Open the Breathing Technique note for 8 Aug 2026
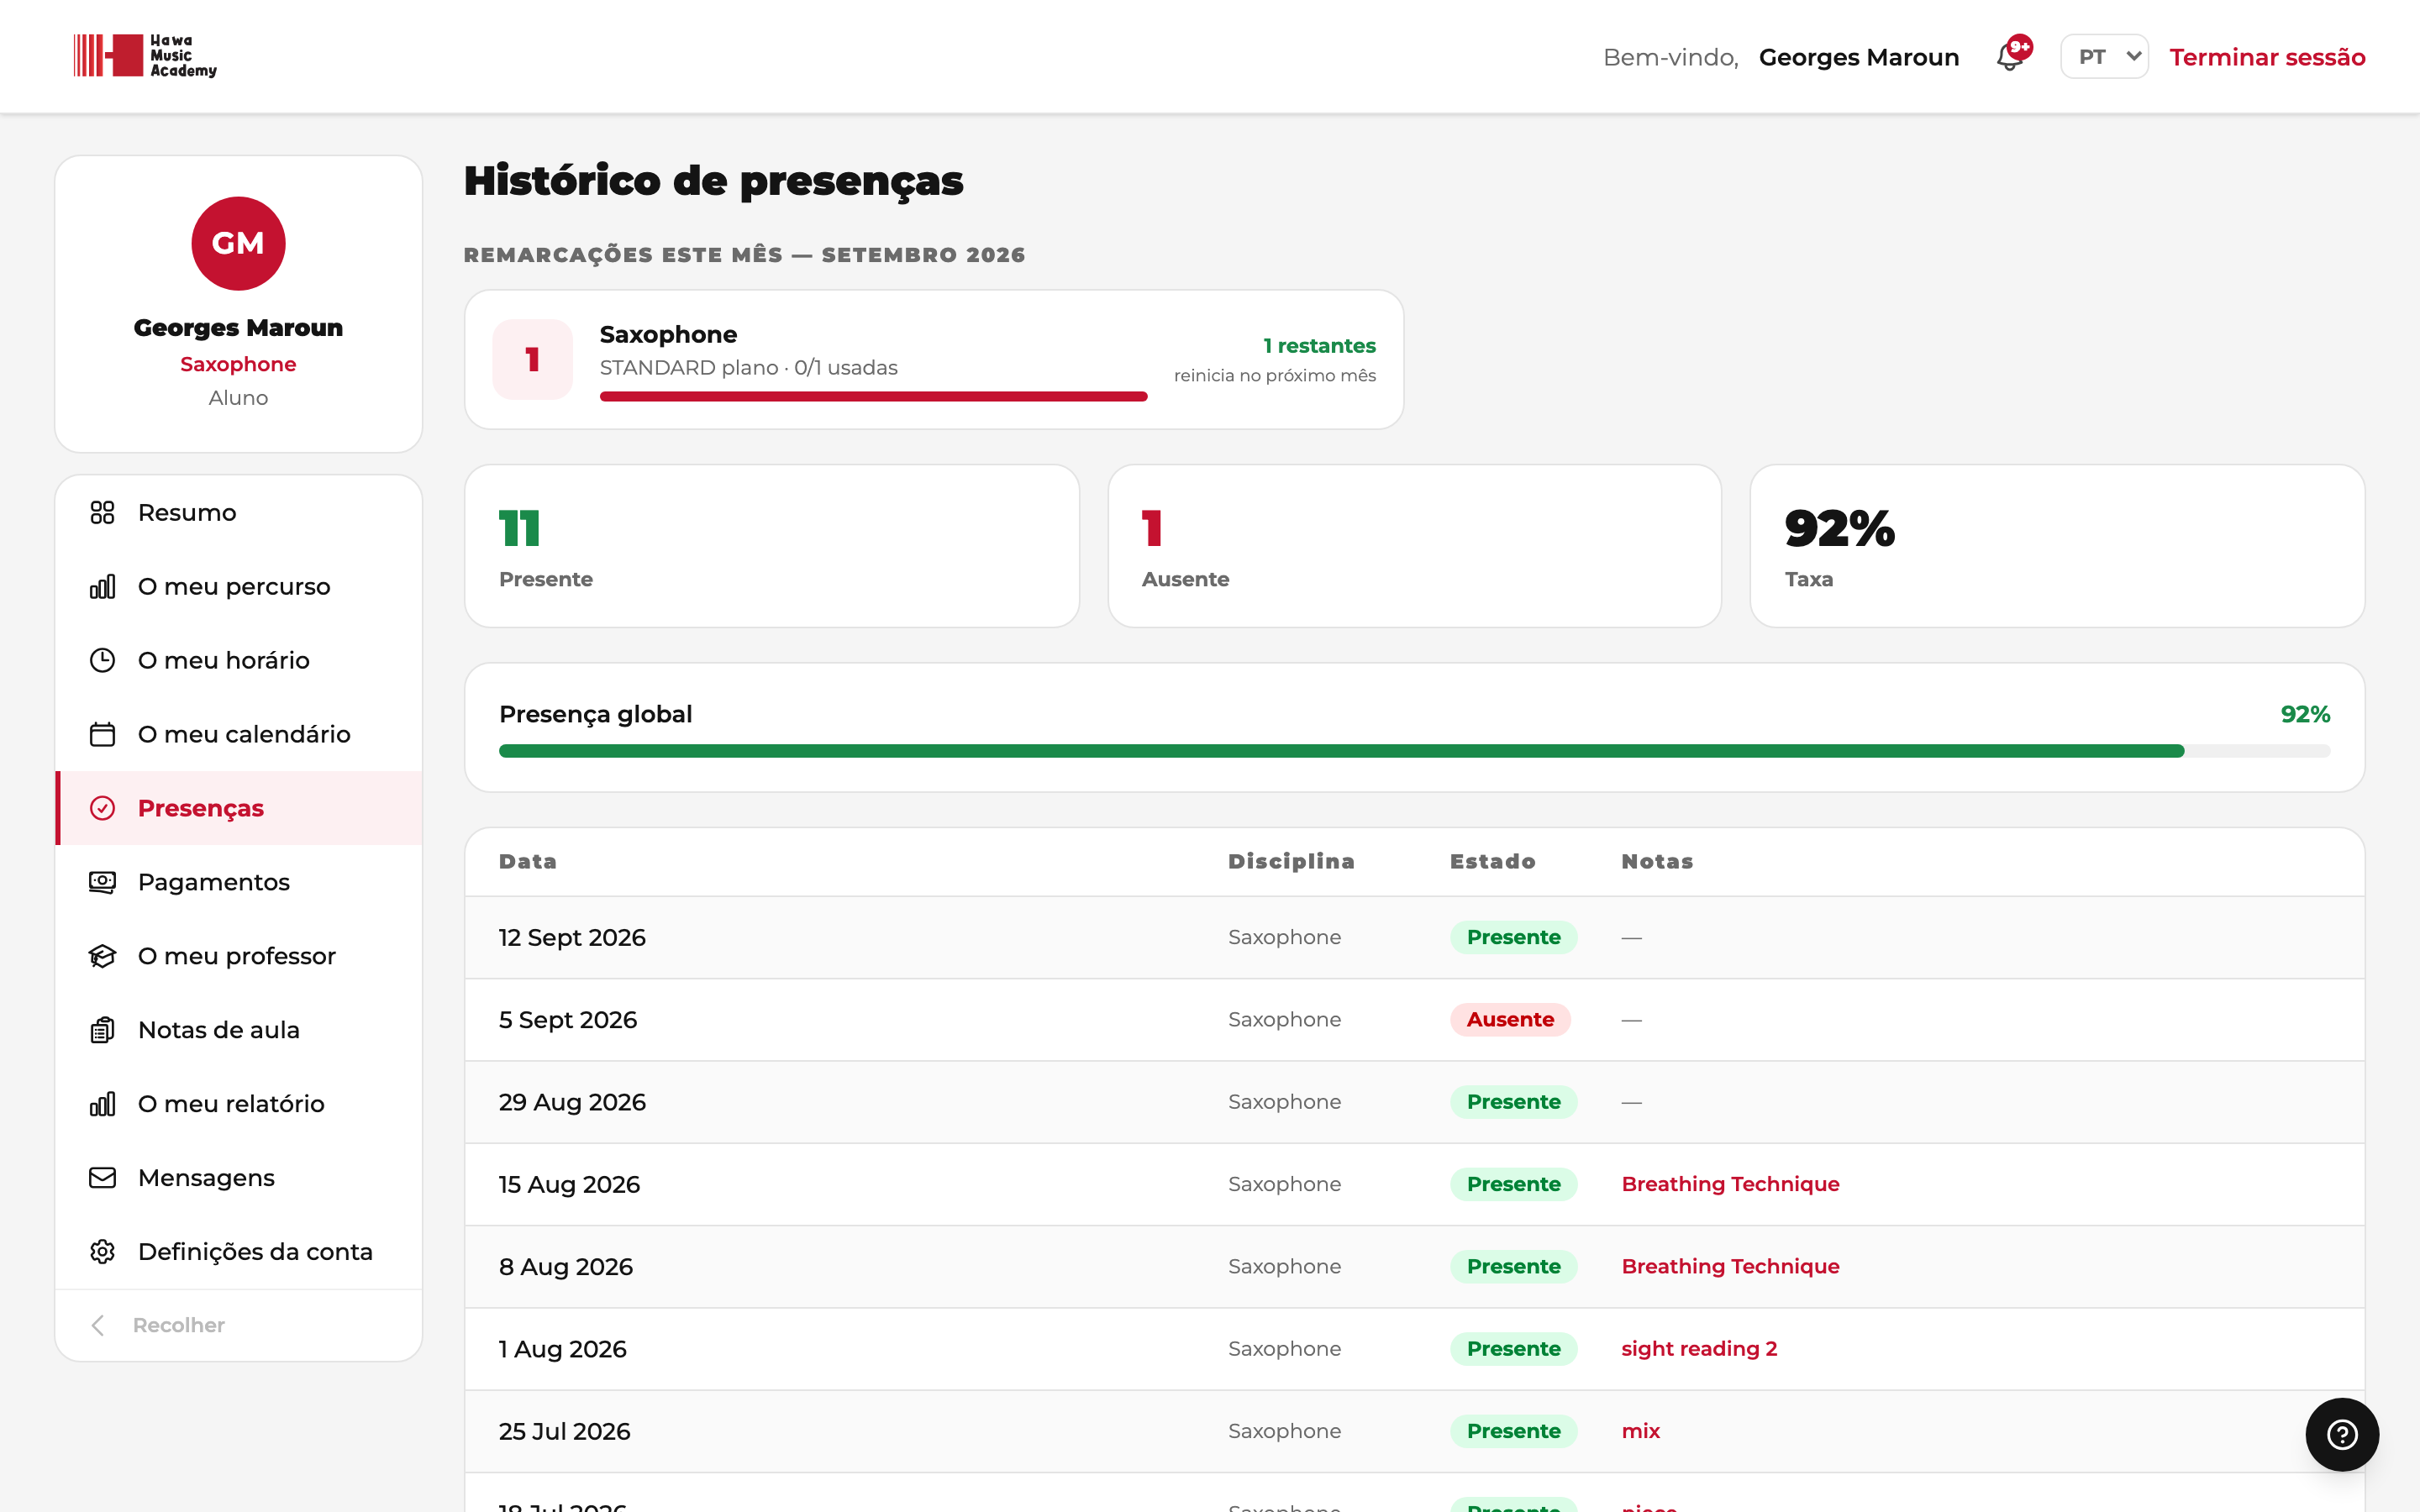This screenshot has height=1512, width=2420. (x=1730, y=1266)
